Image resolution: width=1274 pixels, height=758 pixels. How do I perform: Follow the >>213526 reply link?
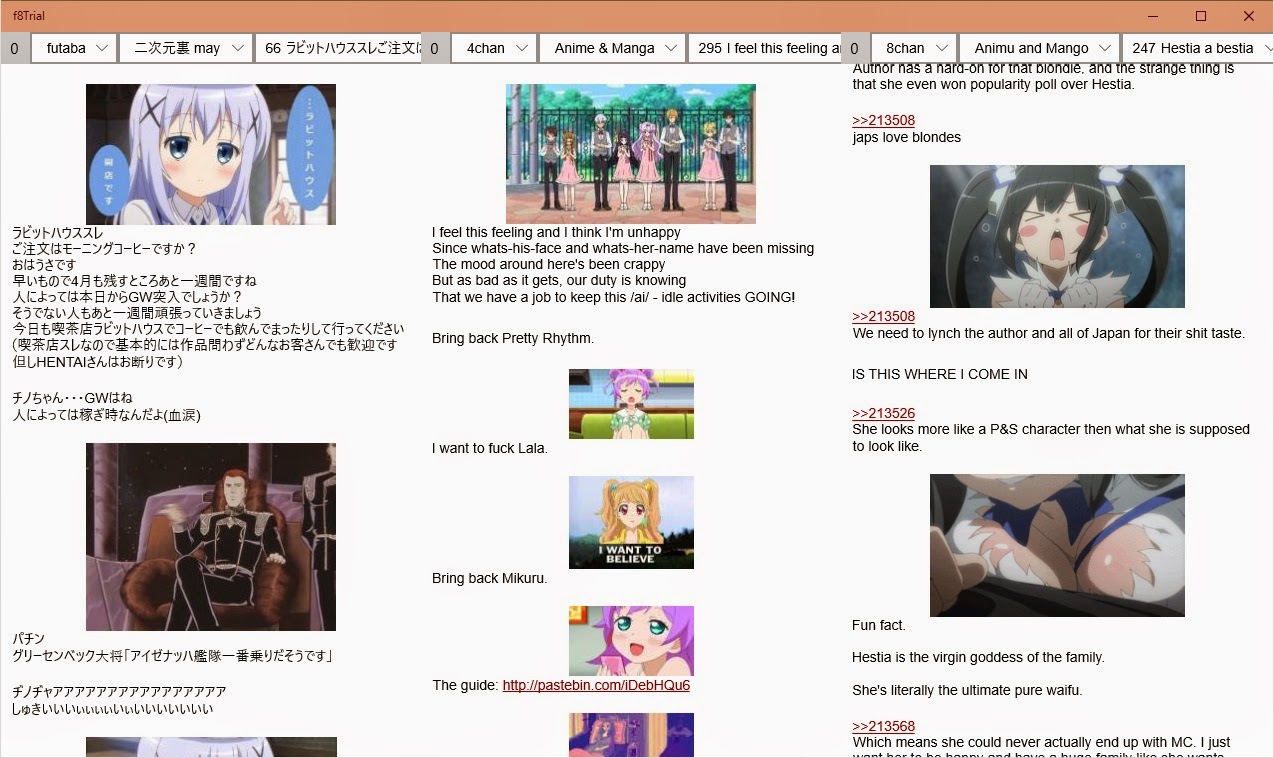(883, 413)
